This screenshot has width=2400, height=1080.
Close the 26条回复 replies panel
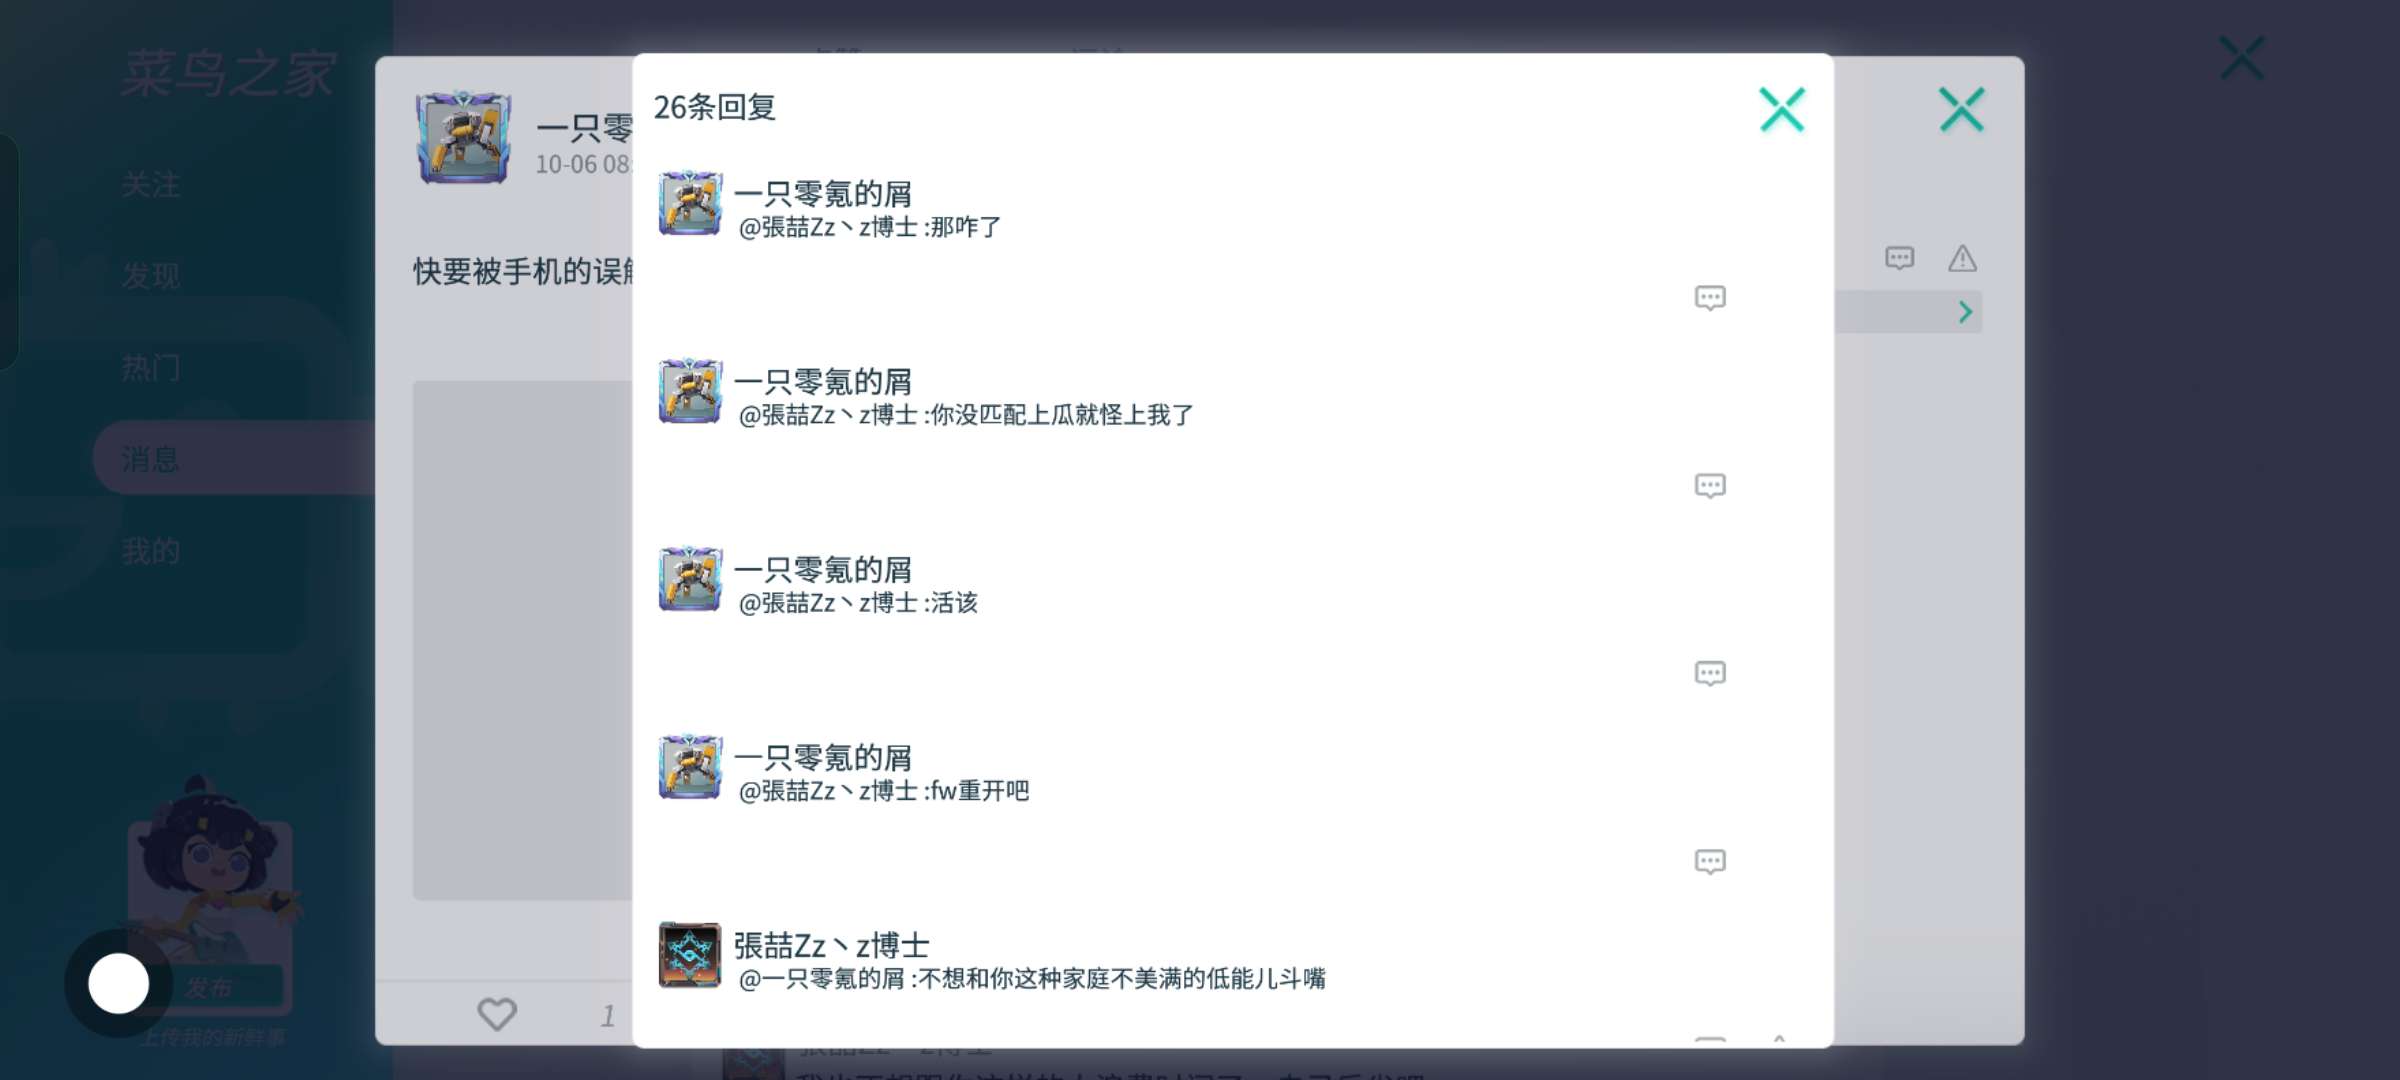1782,109
